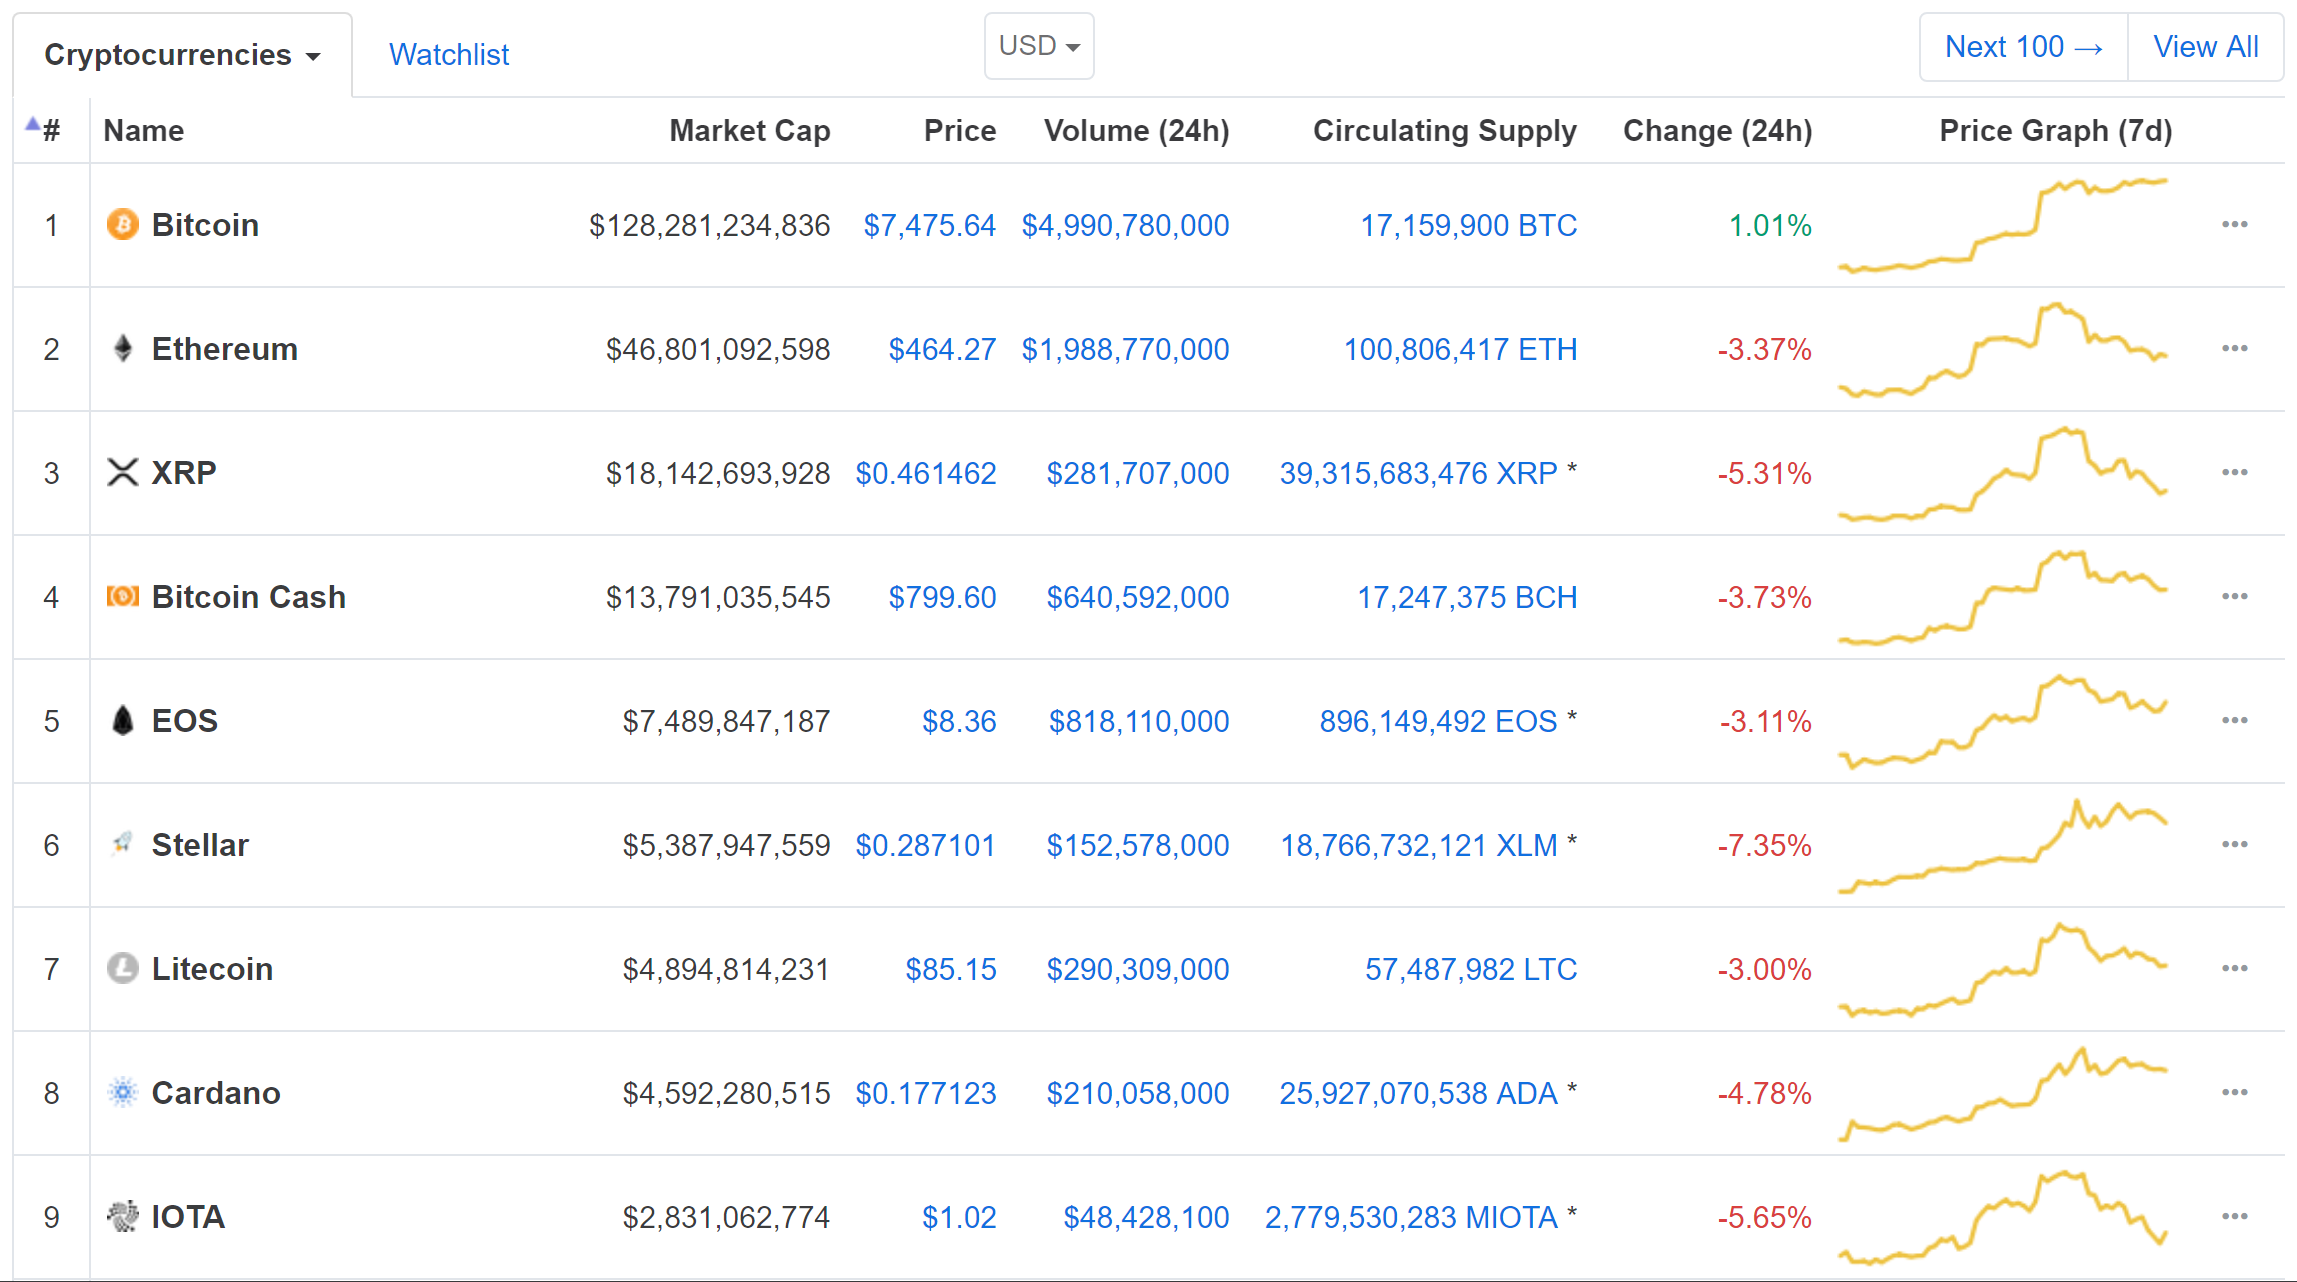
Task: Open the ellipsis menu for Cardano row
Action: pyautogui.click(x=2235, y=1092)
